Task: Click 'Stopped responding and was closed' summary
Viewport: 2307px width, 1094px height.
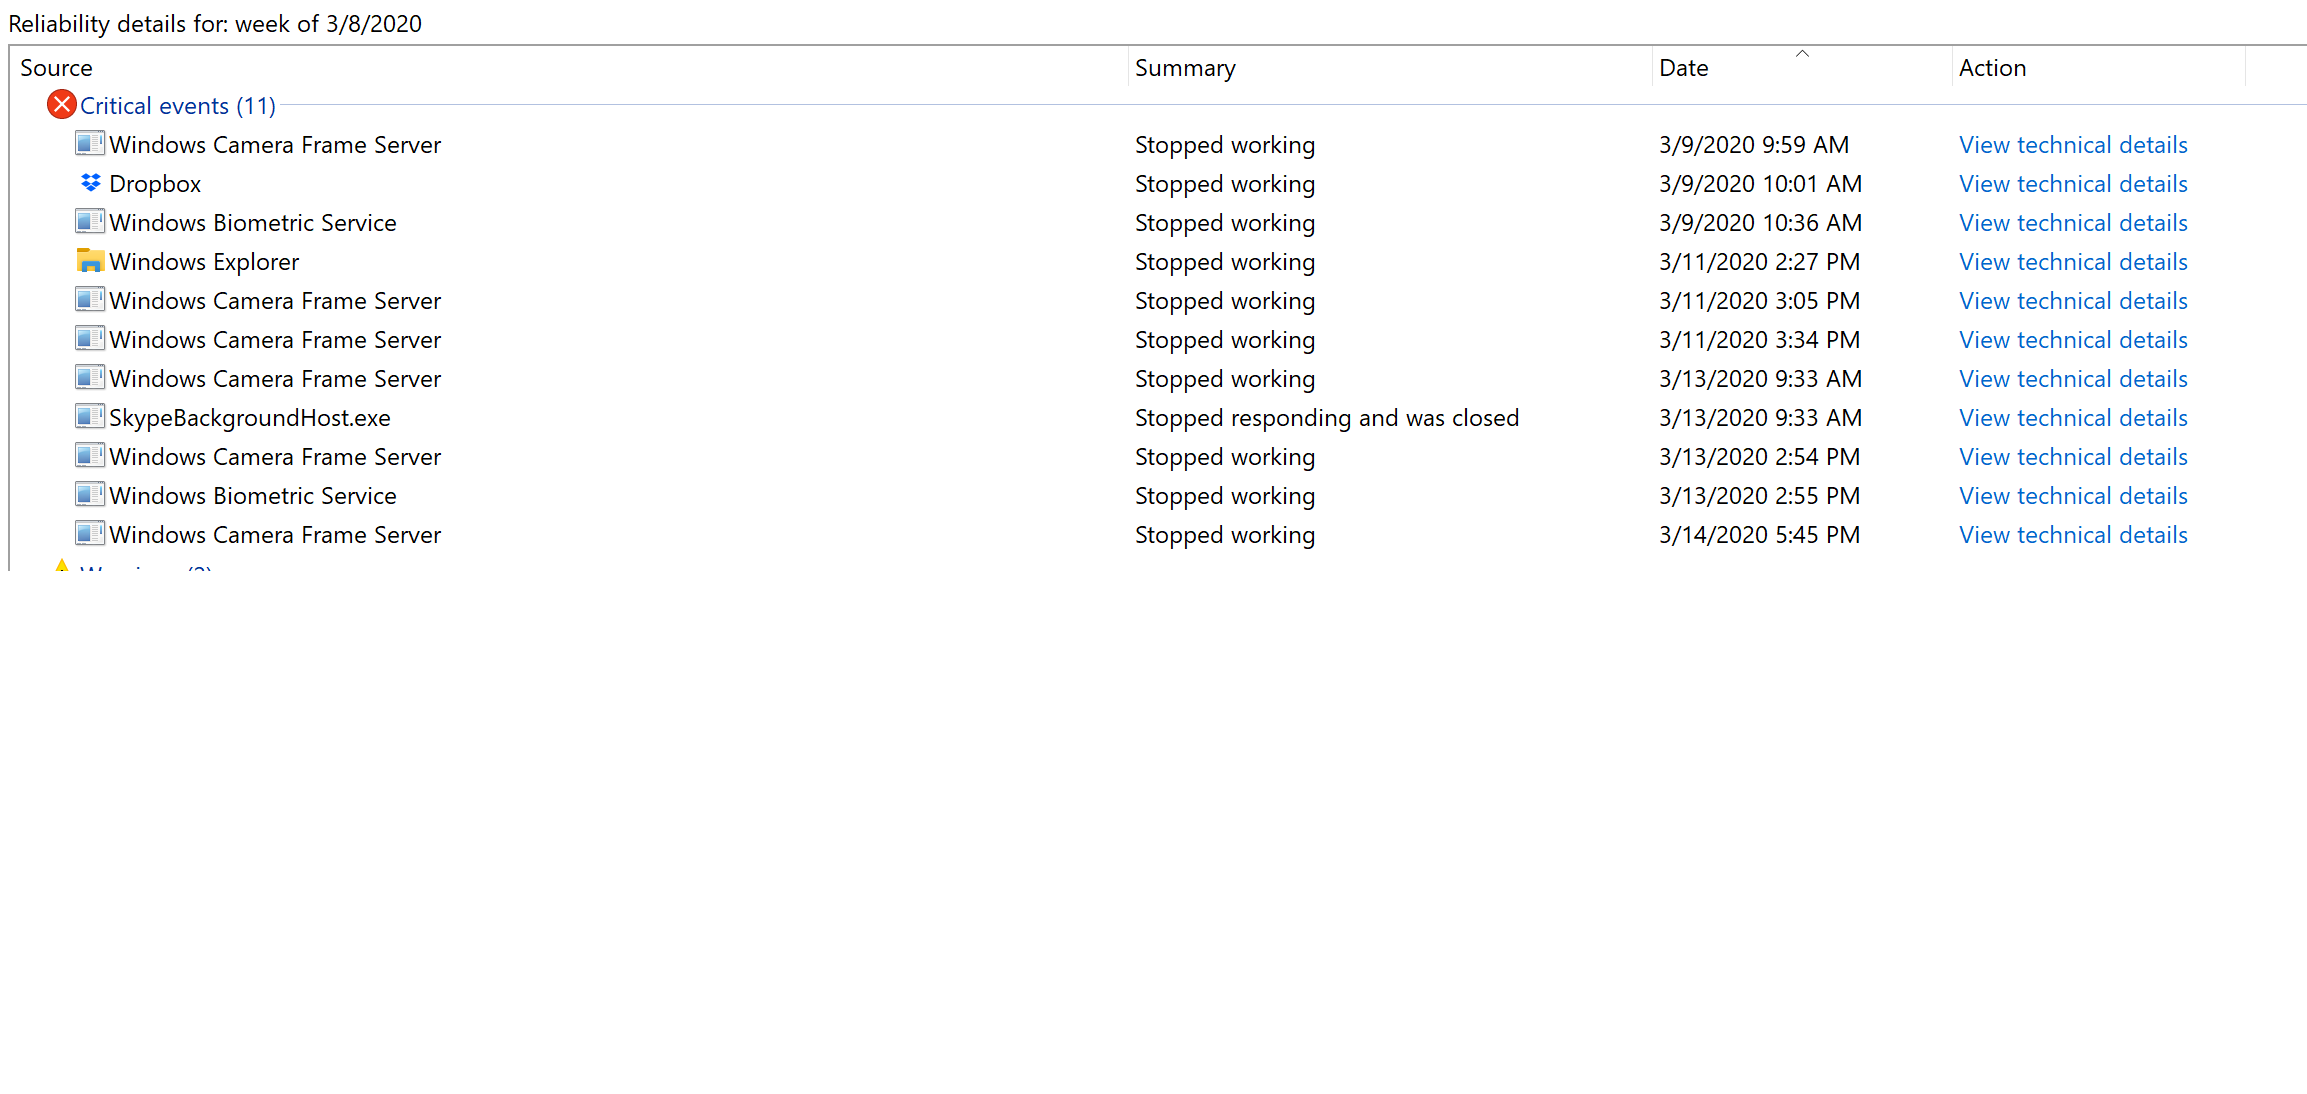Action: [1327, 418]
